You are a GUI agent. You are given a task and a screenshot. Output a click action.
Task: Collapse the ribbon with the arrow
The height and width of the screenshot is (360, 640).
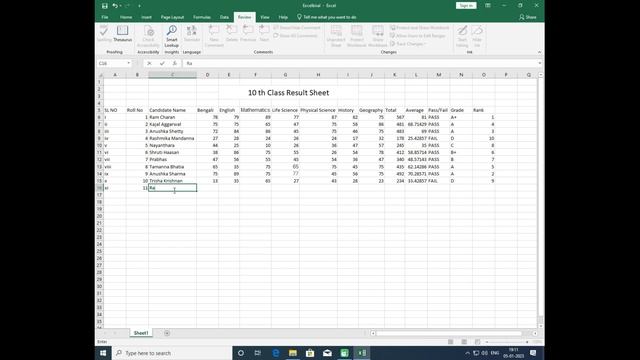coord(539,52)
